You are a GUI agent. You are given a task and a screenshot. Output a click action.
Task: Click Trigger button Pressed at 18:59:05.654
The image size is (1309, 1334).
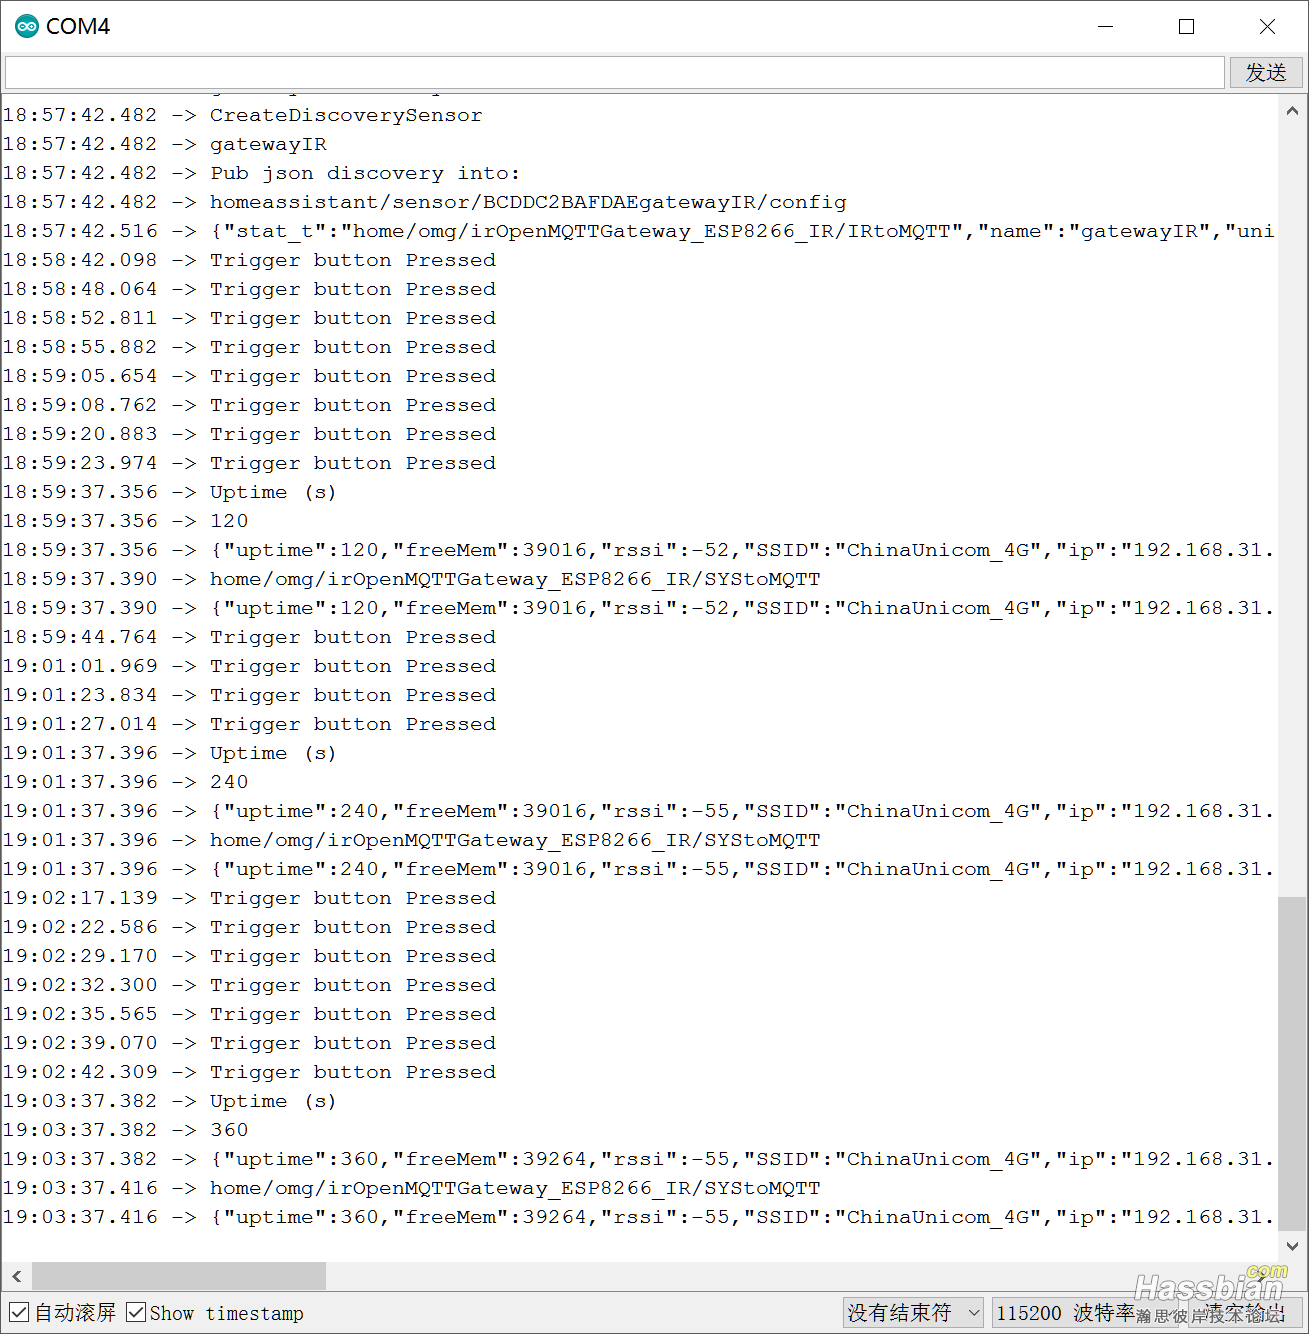click(x=249, y=376)
